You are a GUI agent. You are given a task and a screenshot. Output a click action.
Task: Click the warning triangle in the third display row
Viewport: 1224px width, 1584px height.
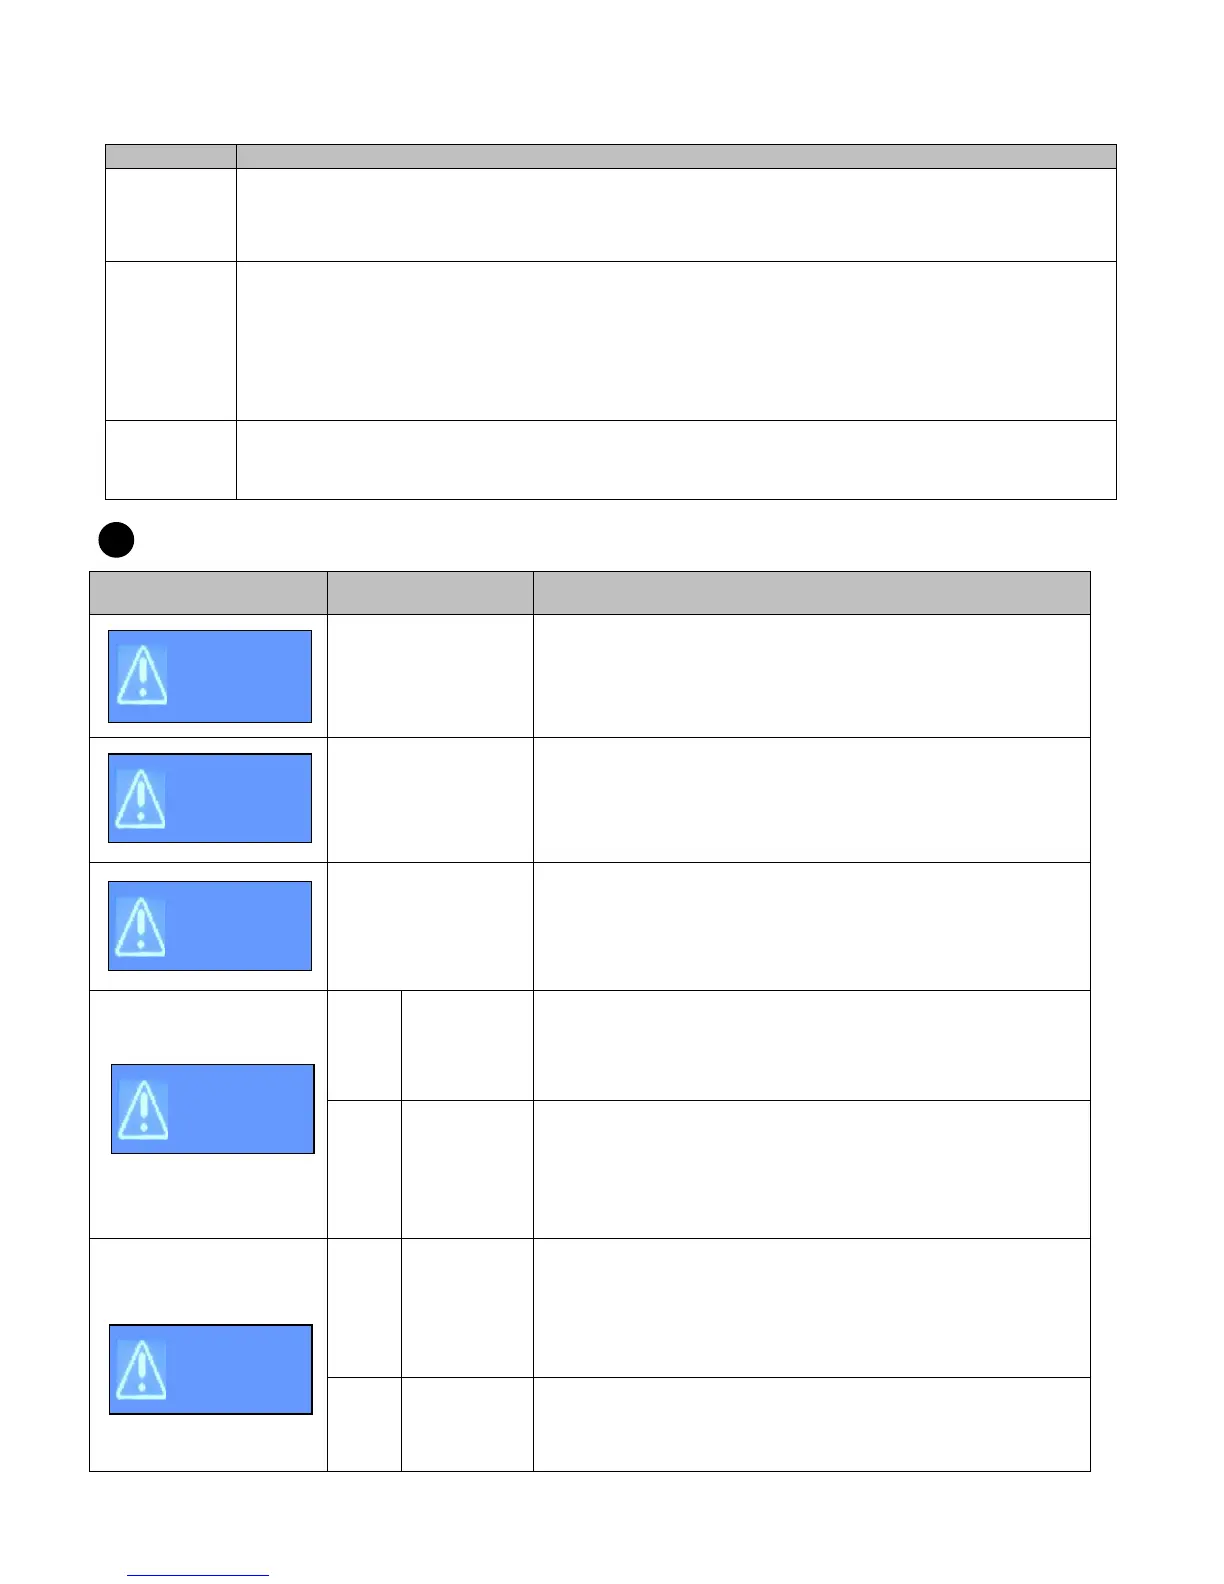(141, 926)
